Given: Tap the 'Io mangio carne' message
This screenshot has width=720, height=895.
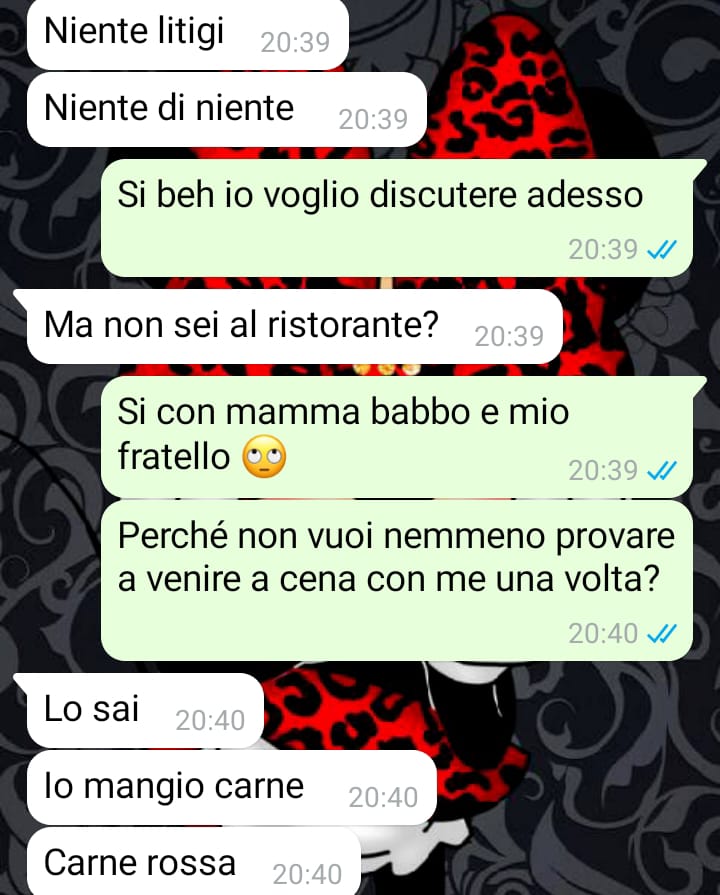Looking at the screenshot, I should pos(232,788).
